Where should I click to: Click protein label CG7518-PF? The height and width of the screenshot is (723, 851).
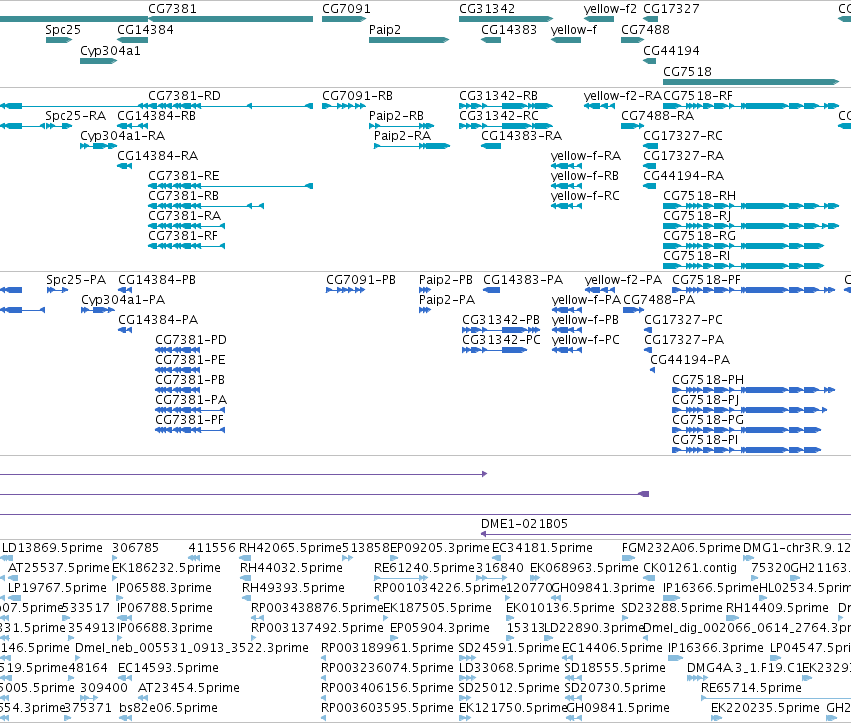click(707, 280)
